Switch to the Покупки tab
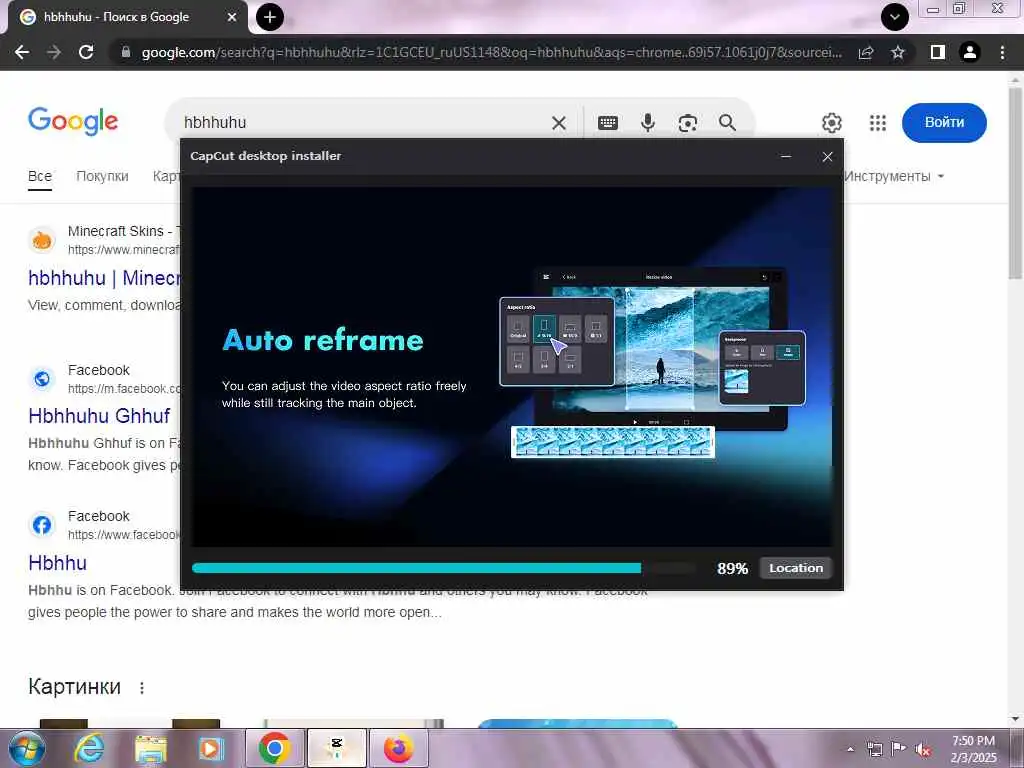This screenshot has width=1024, height=768. click(x=102, y=176)
